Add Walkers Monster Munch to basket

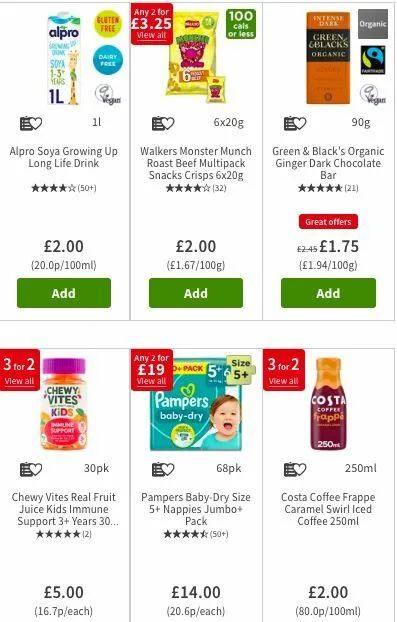coord(196,293)
